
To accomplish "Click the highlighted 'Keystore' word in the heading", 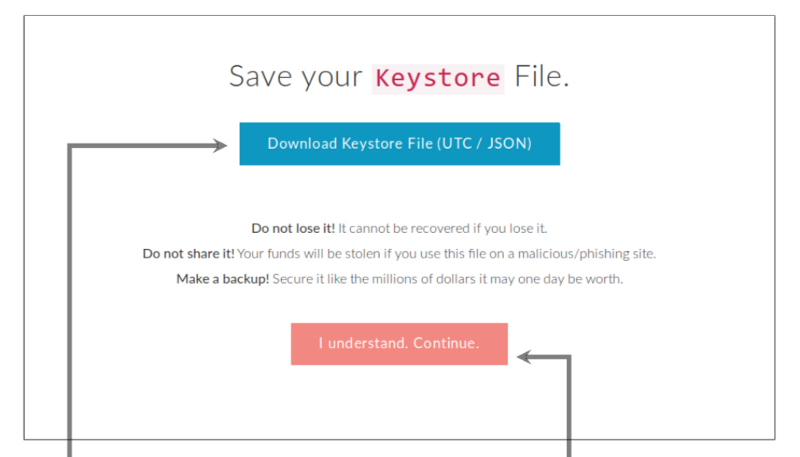I will click(437, 78).
